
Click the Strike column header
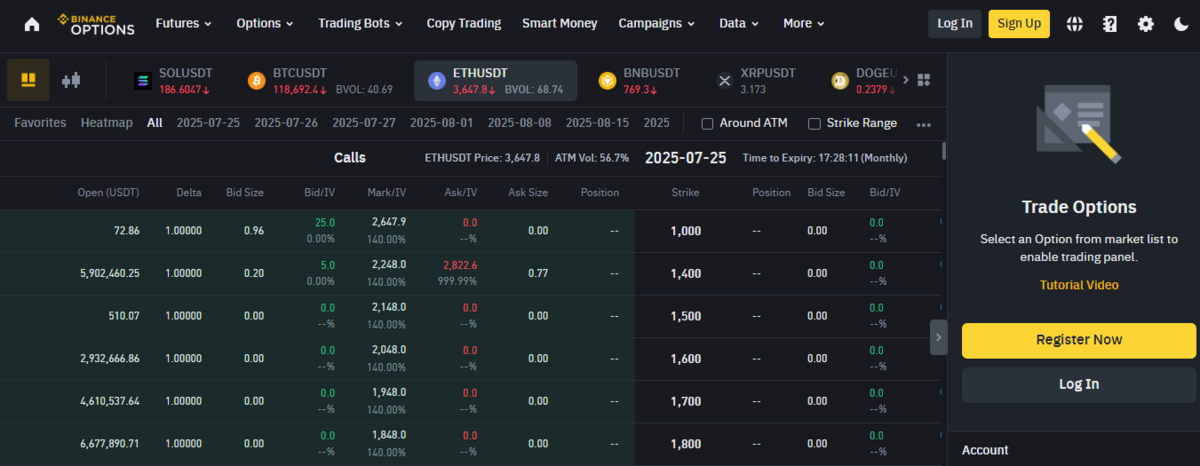685,192
